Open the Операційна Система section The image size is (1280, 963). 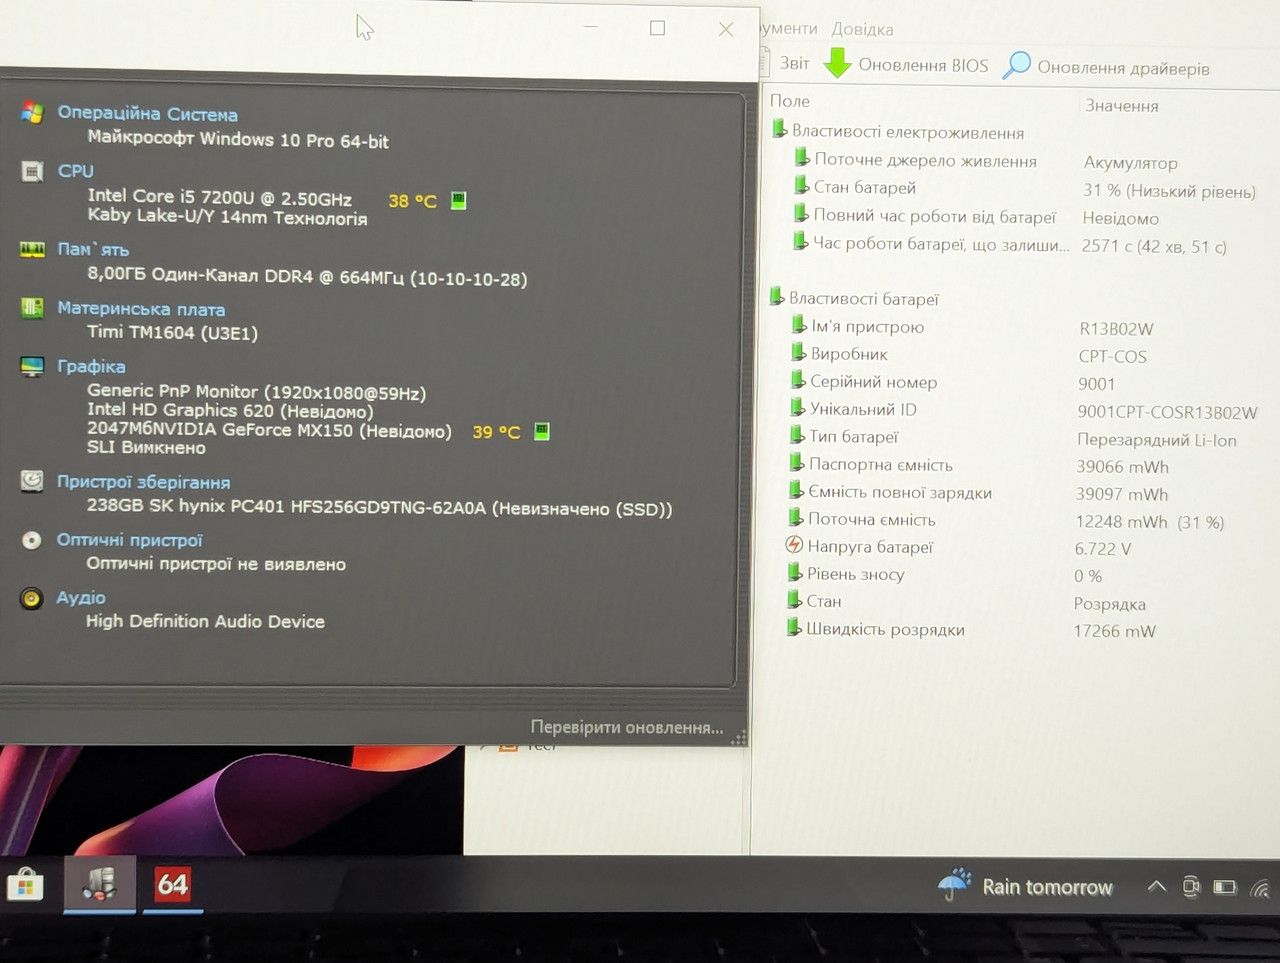147,113
